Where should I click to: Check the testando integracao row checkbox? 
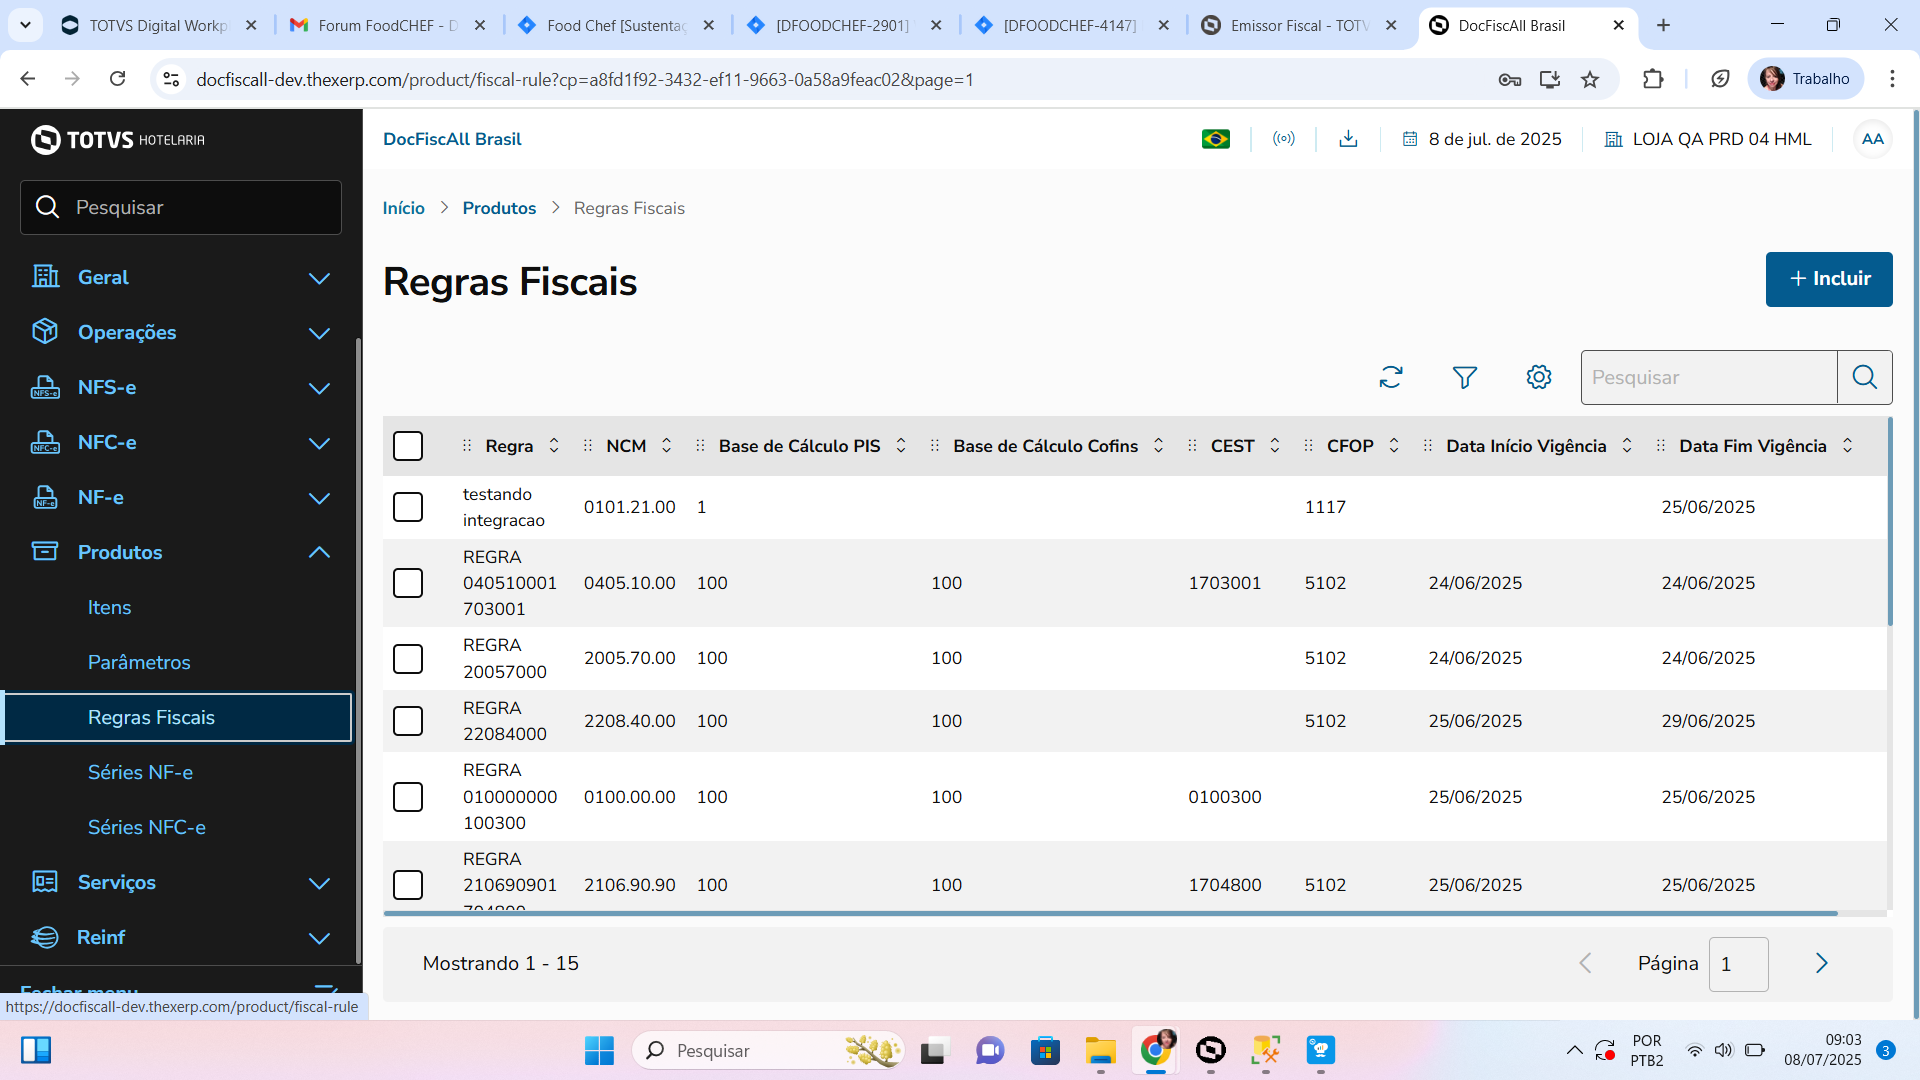point(408,507)
